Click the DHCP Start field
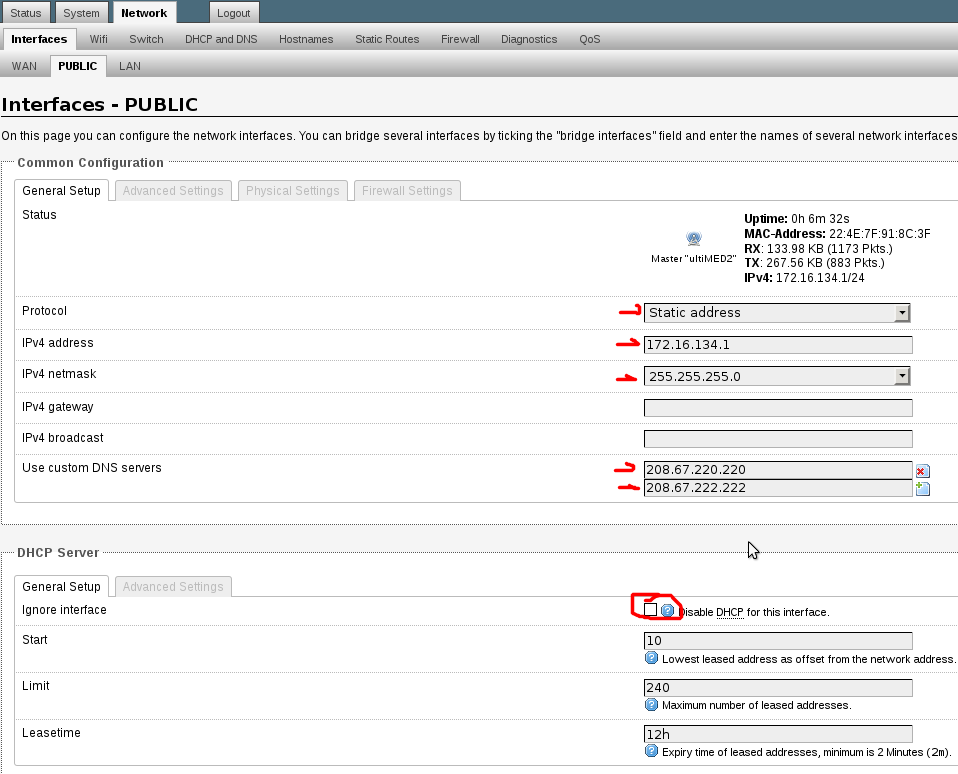 click(778, 640)
